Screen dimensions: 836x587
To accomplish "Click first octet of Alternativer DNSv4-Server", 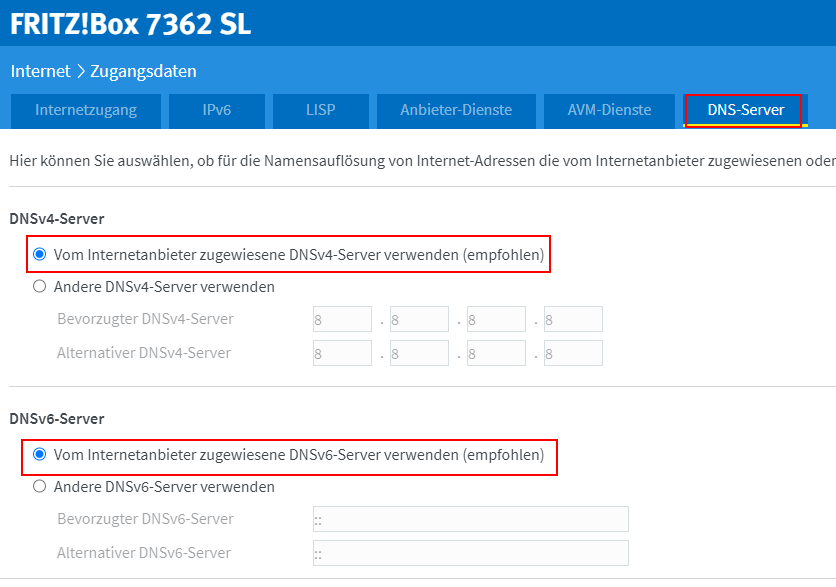I will pos(342,353).
